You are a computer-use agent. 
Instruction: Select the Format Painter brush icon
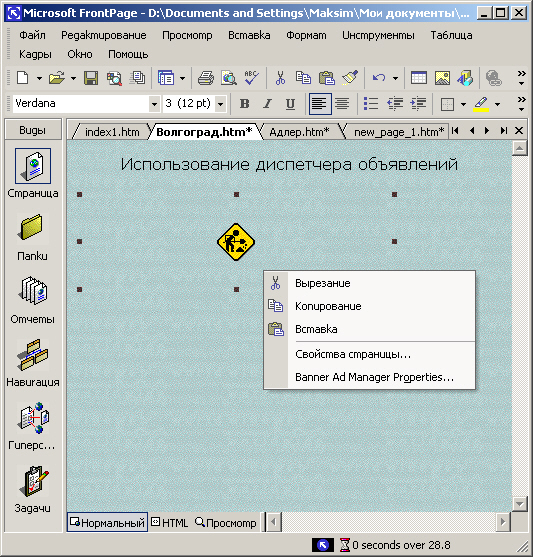pos(350,78)
